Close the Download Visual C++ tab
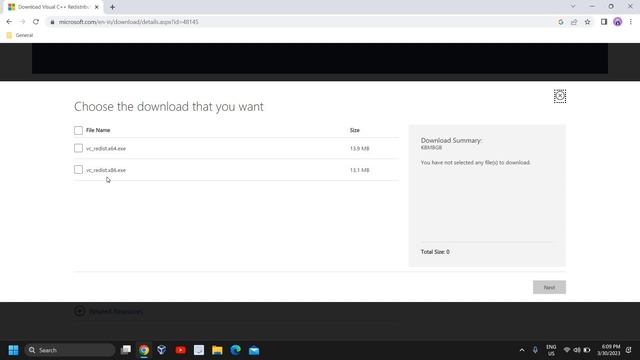Viewport: 640px width, 360px height. [x=97, y=7]
